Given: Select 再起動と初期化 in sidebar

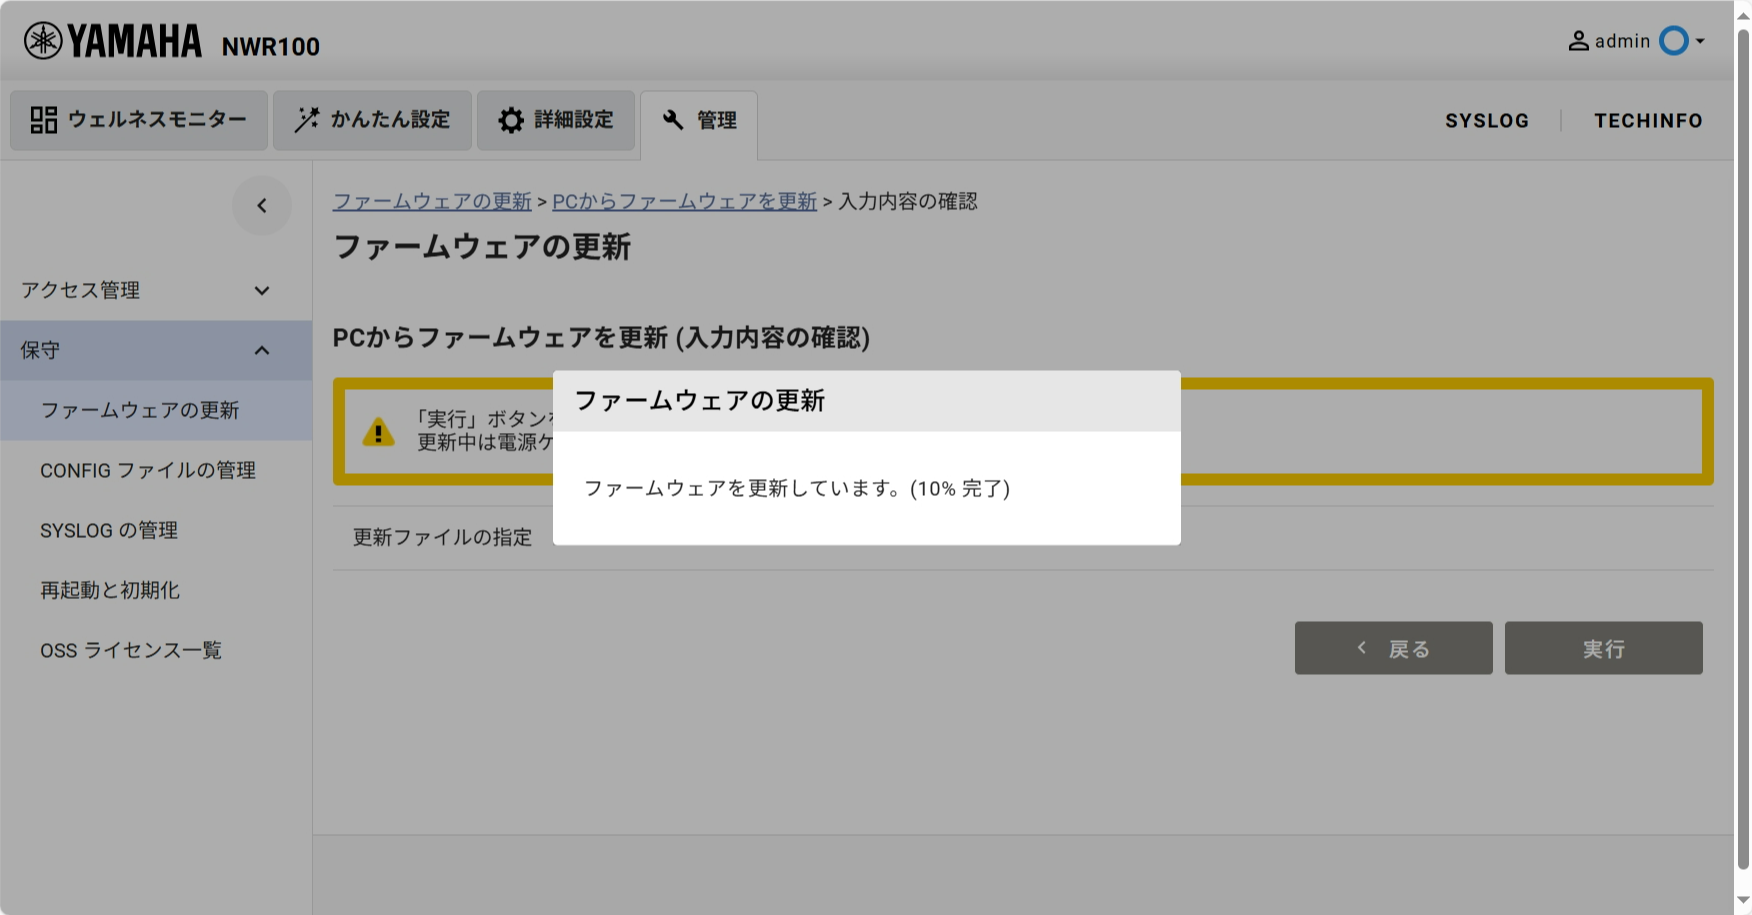Looking at the screenshot, I should (110, 591).
